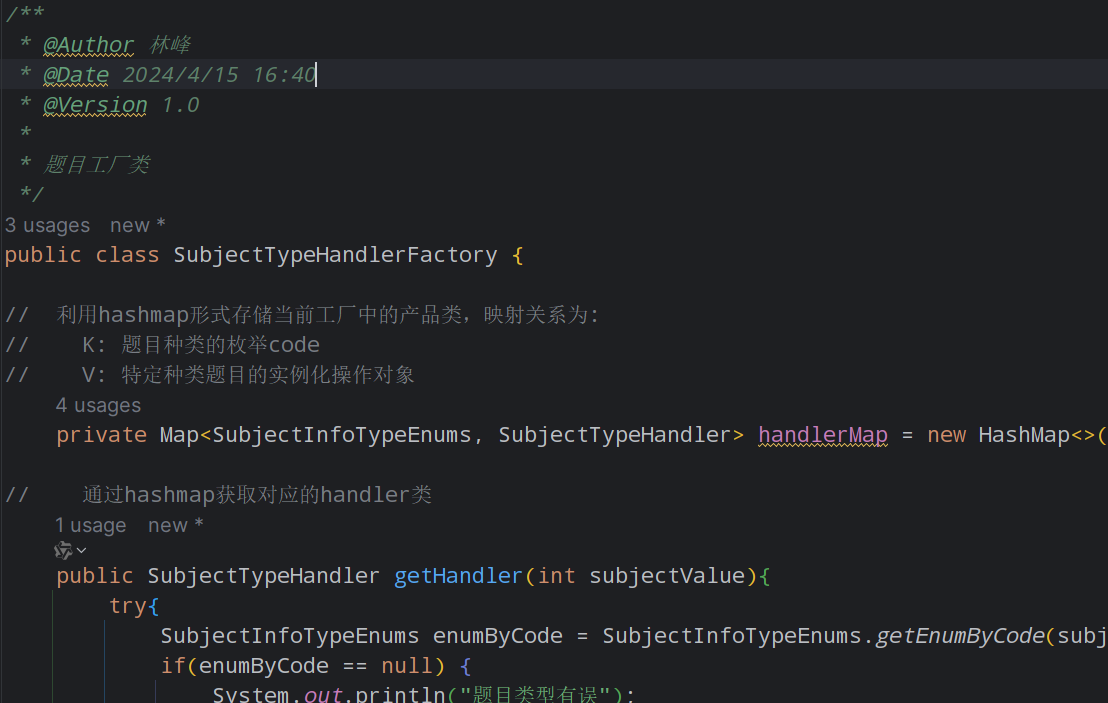The height and width of the screenshot is (703, 1108).
Task: Click the SubjectInfoTypeEnums type name
Action: [289, 635]
